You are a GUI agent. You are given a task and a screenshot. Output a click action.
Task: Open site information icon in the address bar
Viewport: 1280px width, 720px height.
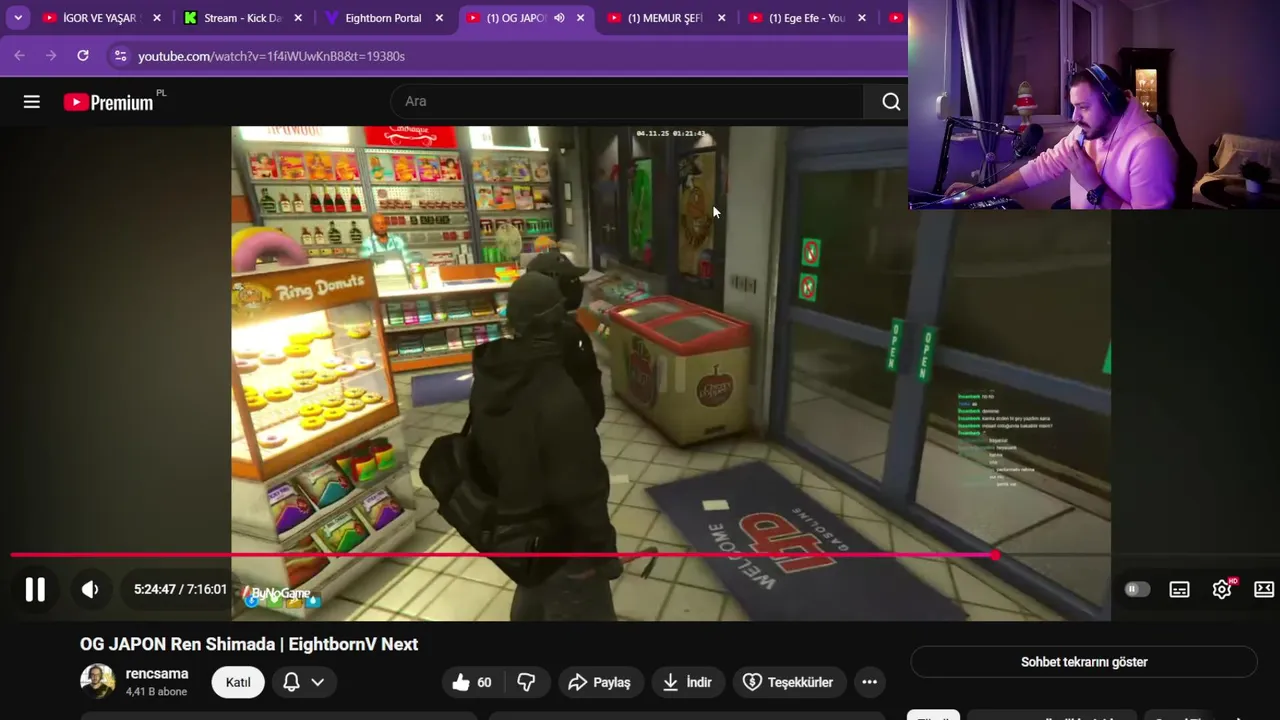point(120,56)
